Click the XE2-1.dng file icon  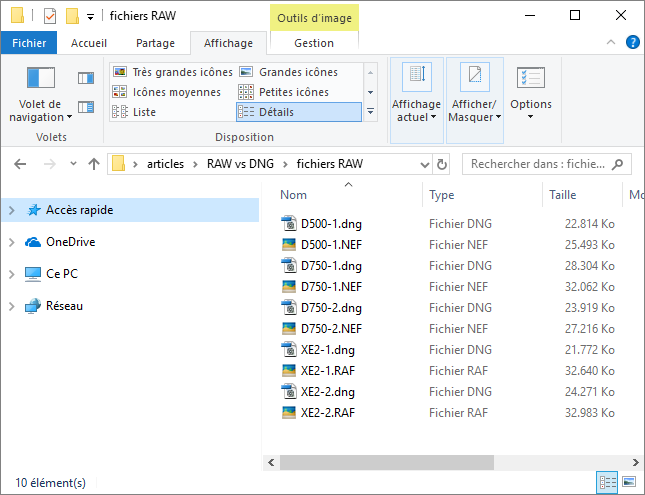[x=289, y=349]
